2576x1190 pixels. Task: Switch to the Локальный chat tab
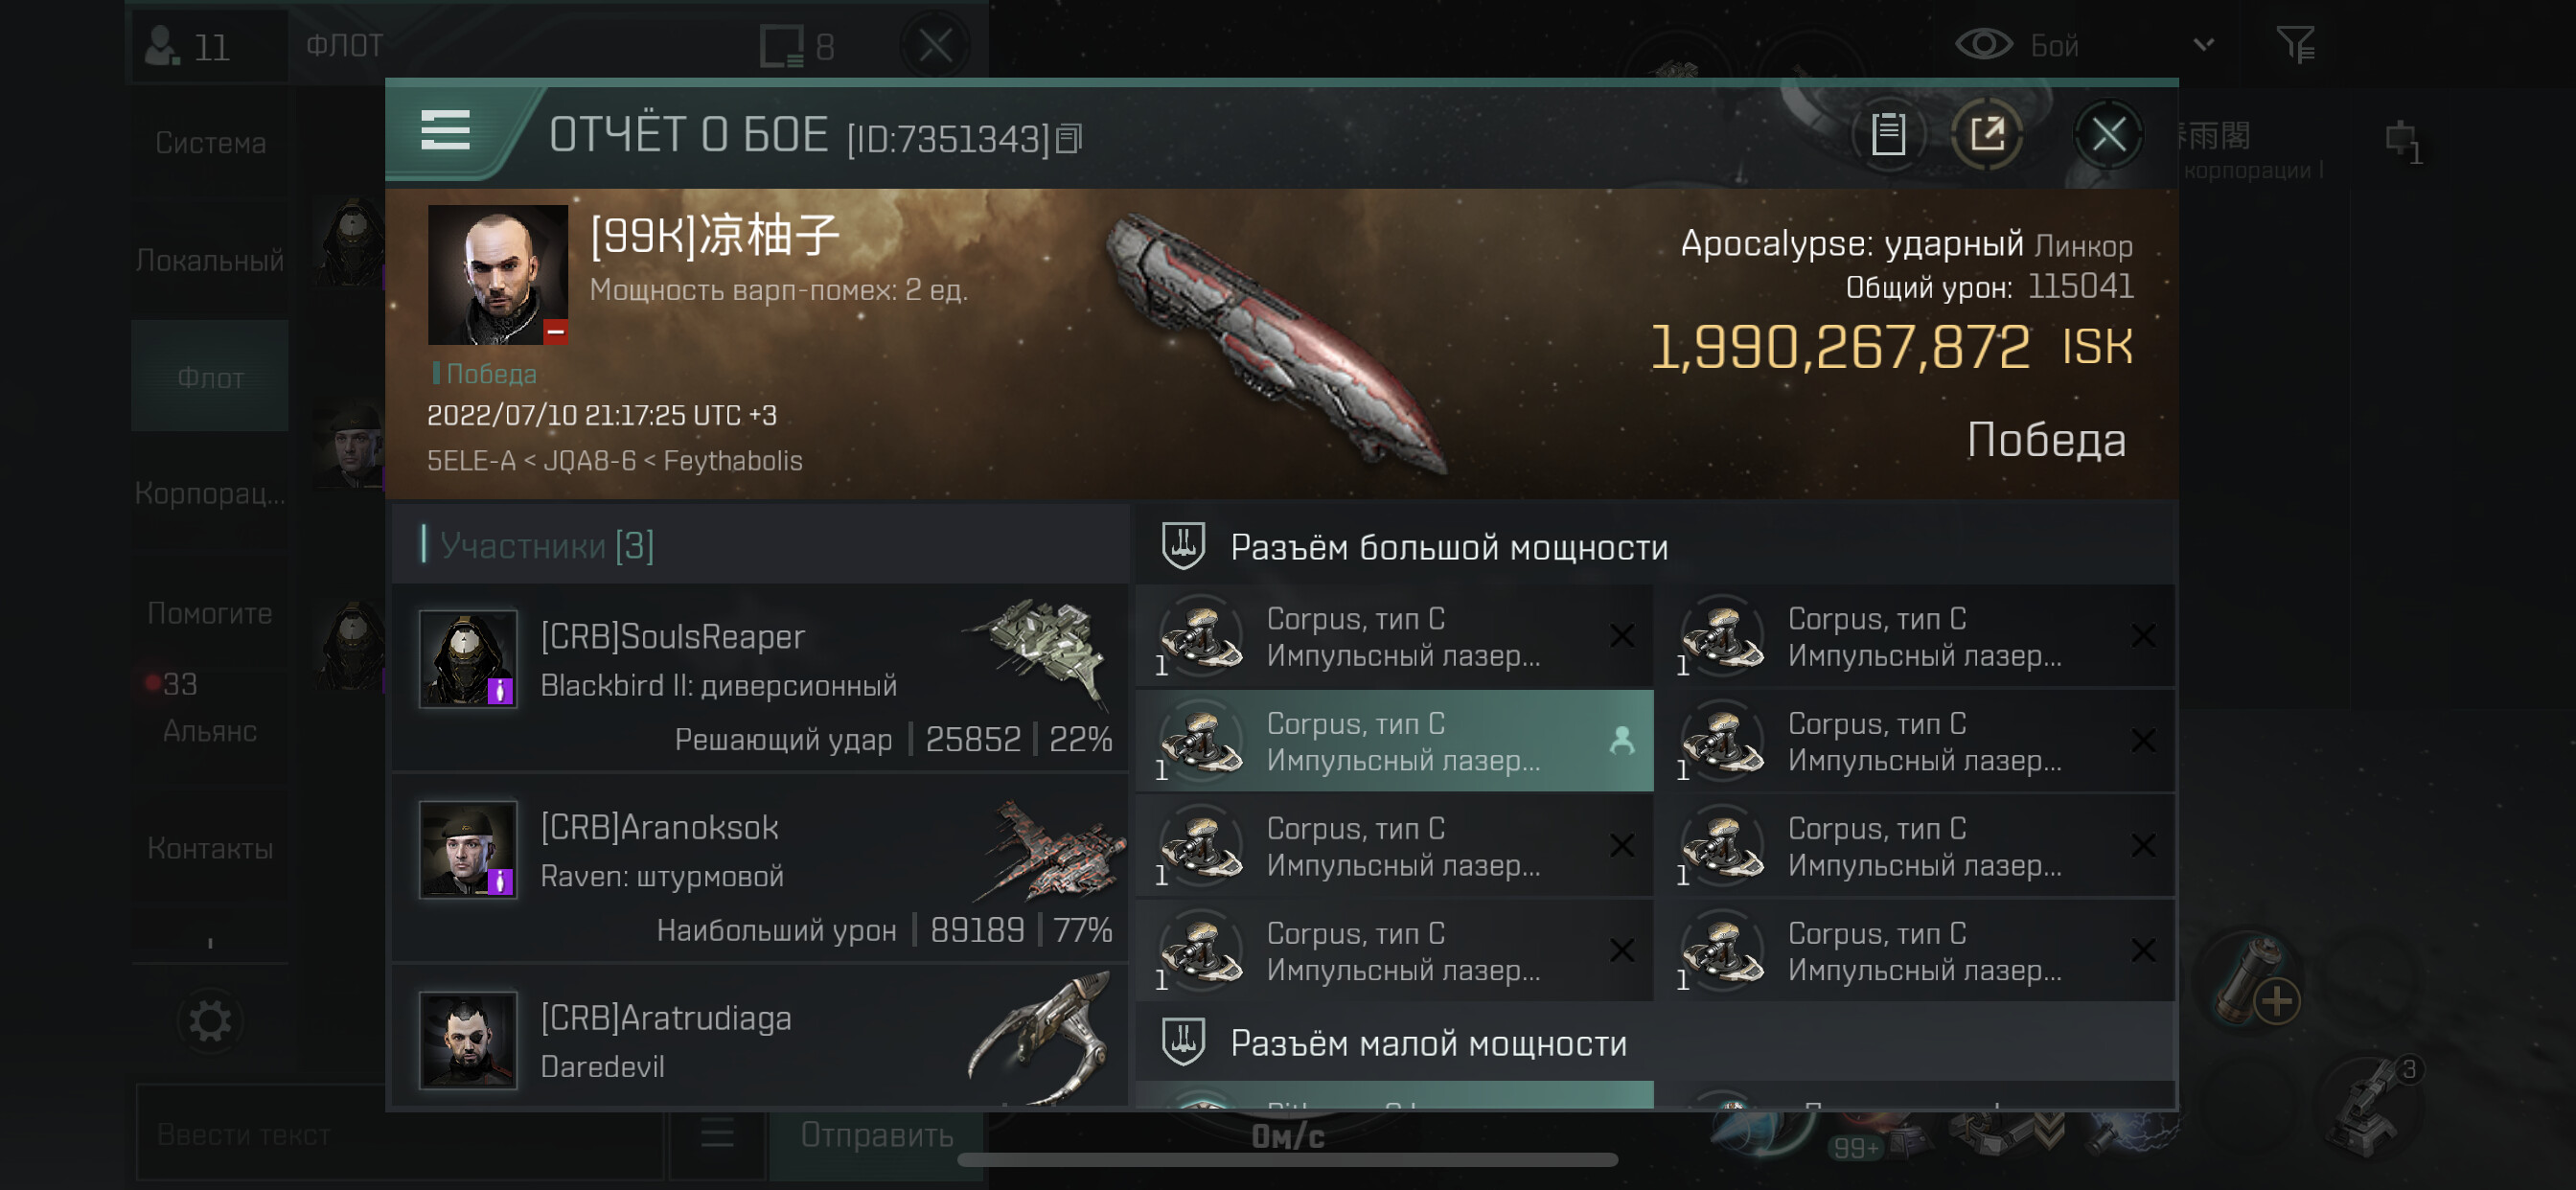coord(210,260)
